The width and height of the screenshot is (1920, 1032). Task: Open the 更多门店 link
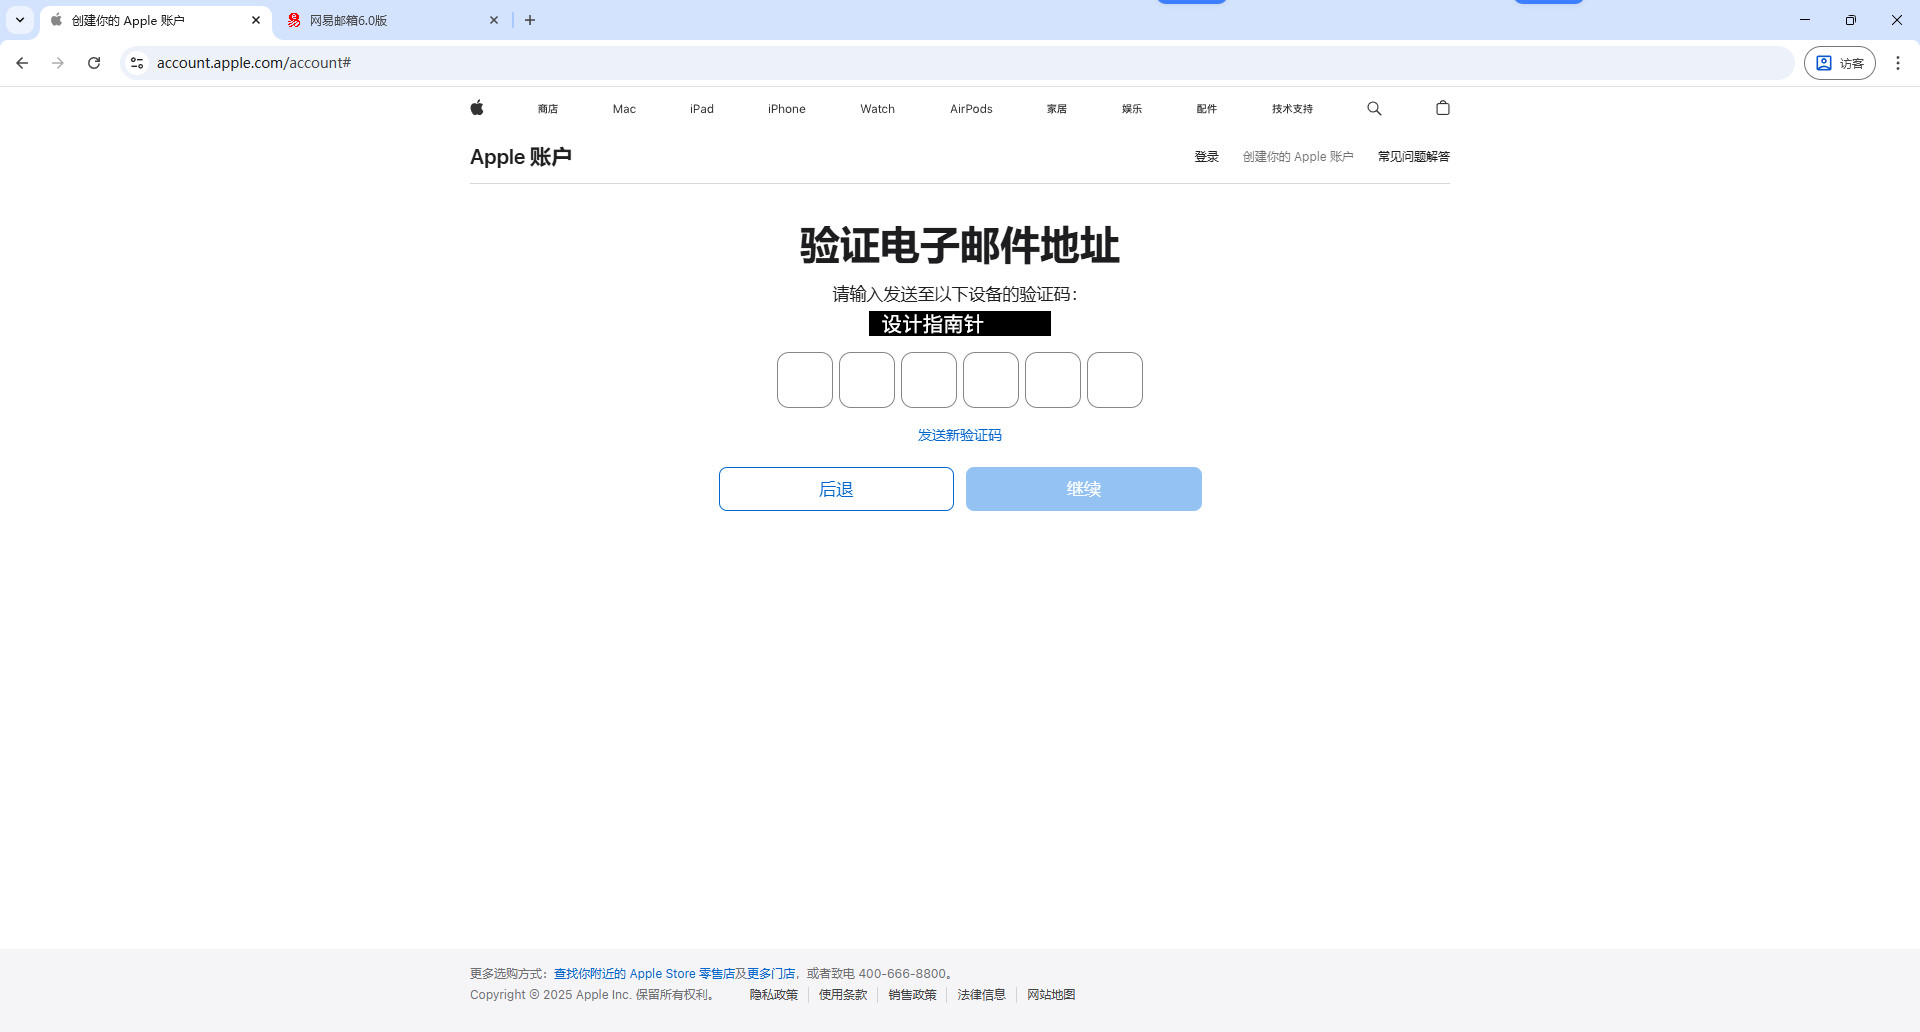(x=771, y=974)
